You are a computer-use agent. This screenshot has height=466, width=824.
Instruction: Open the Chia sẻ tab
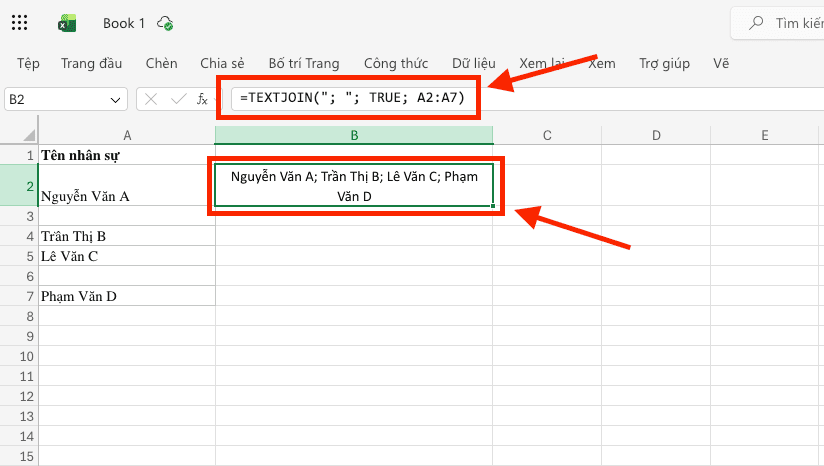(x=222, y=64)
